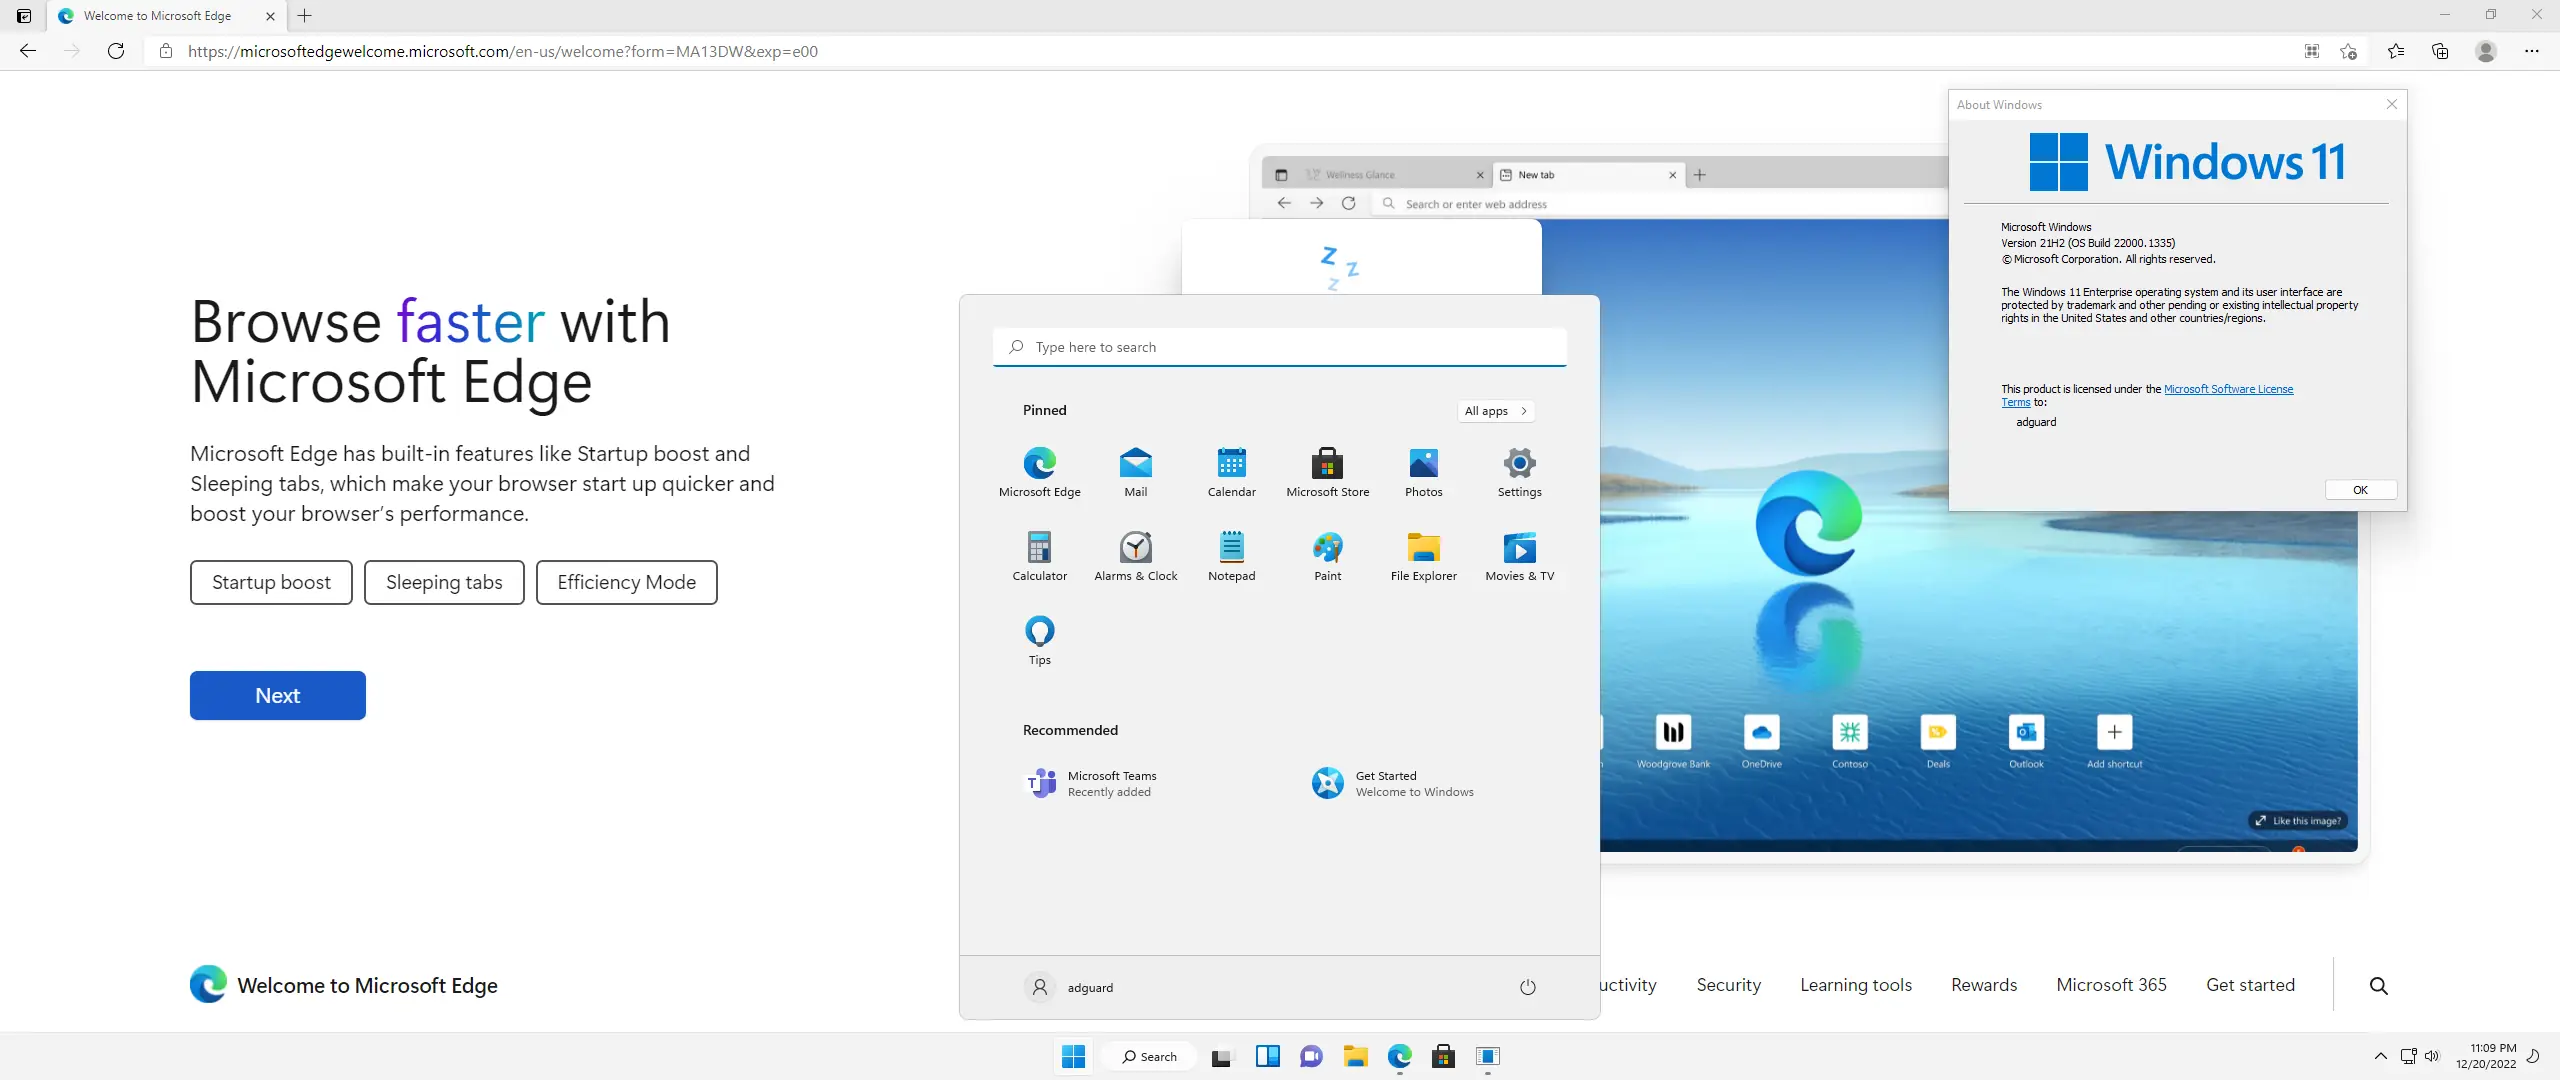2560x1080 pixels.
Task: Open Widgets icon on the taskbar
Action: [1267, 1056]
